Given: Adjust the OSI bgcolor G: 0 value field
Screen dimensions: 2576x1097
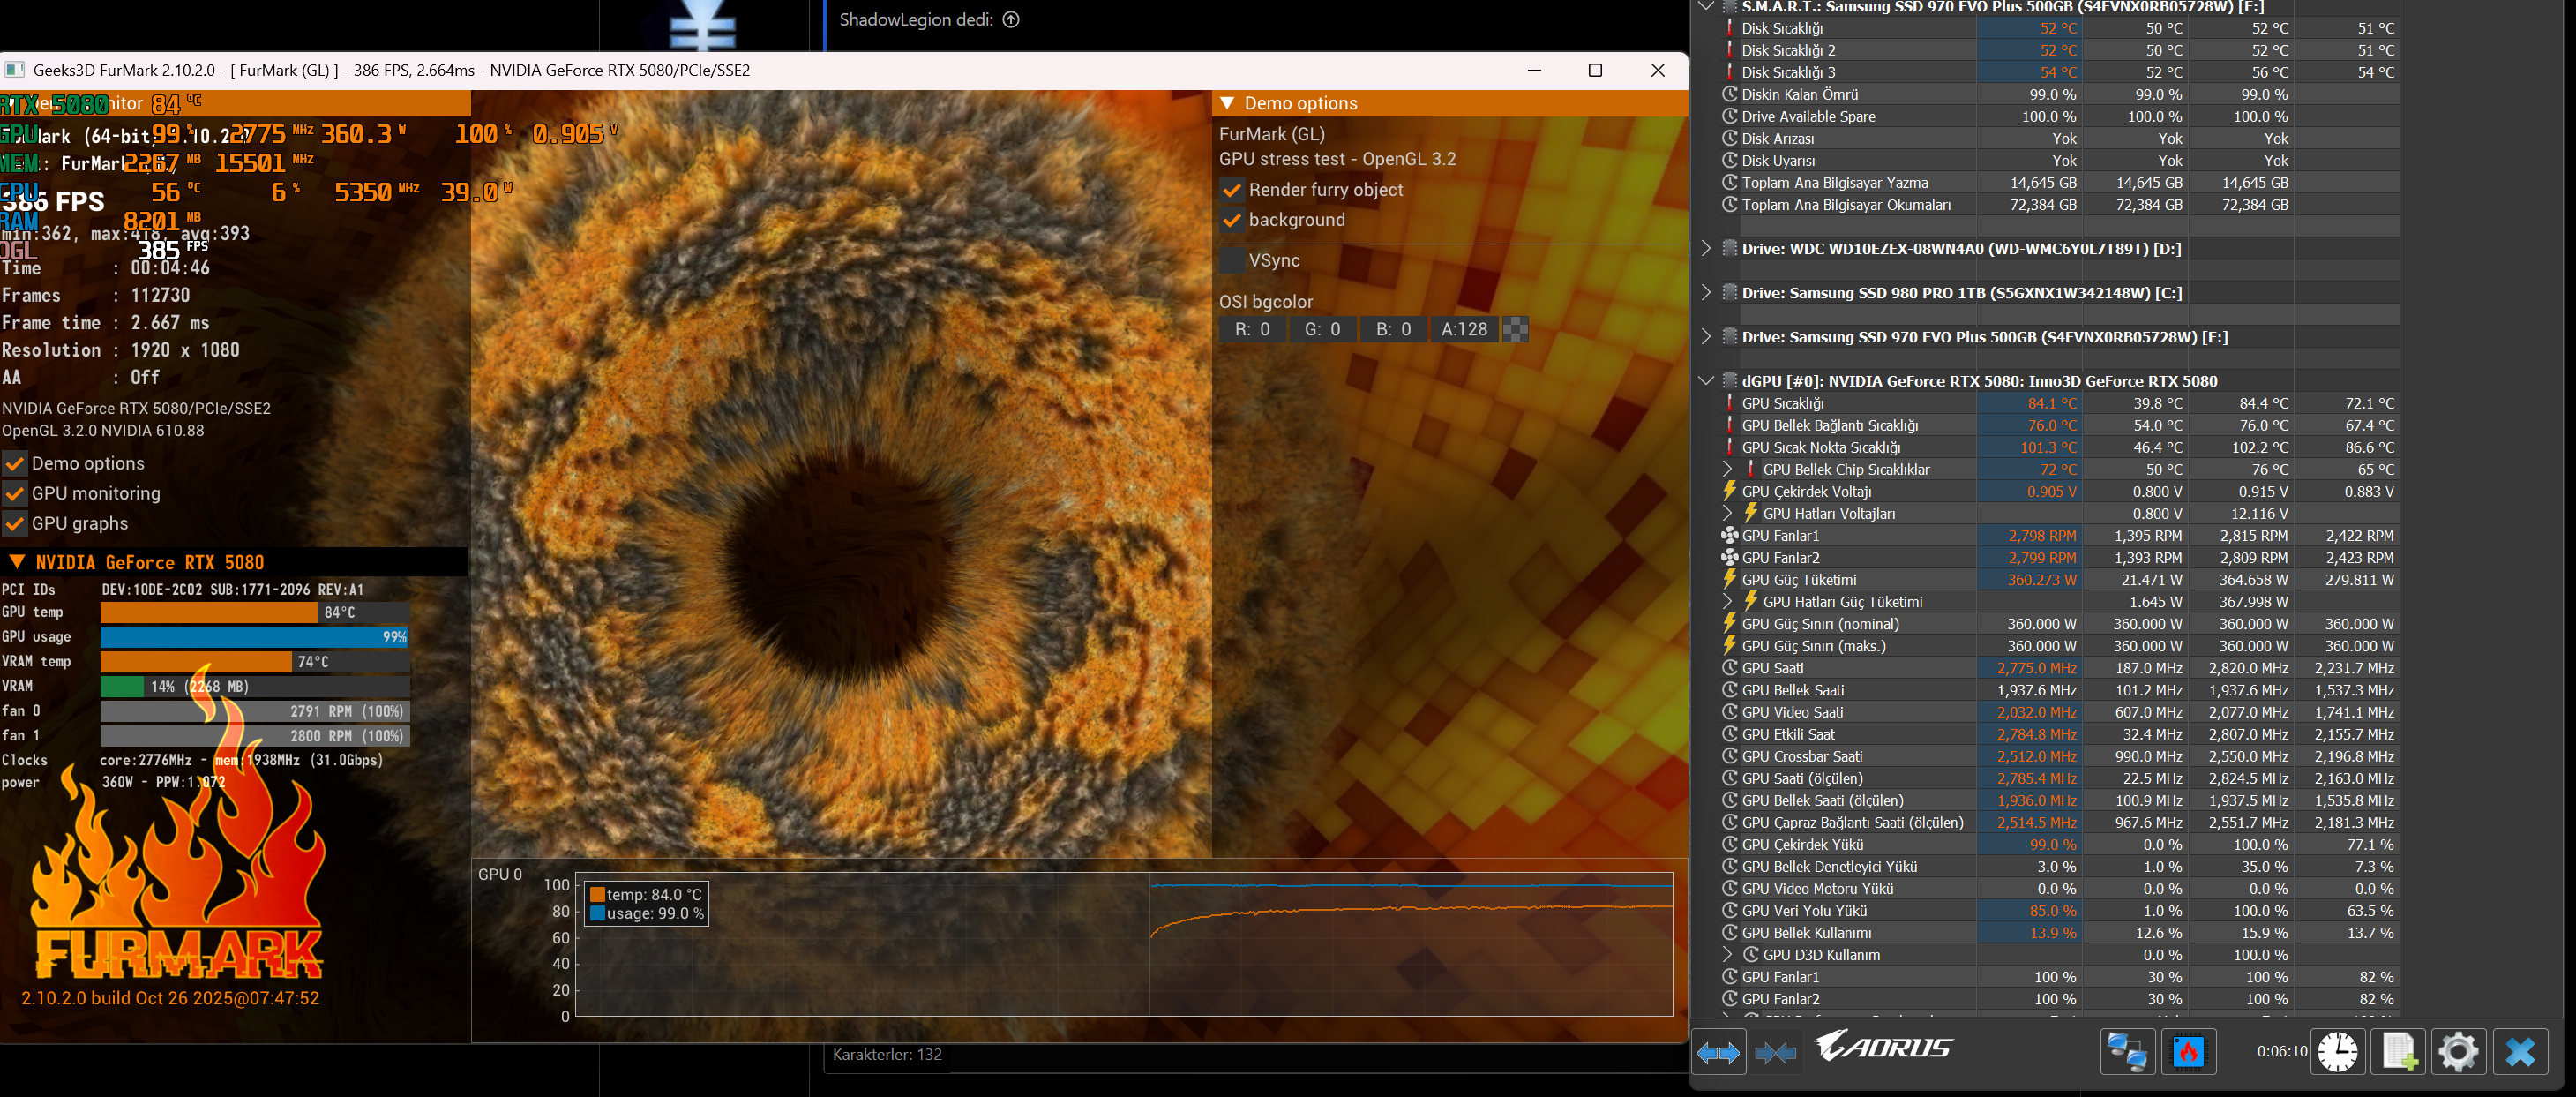Looking at the screenshot, I should click(x=1323, y=329).
